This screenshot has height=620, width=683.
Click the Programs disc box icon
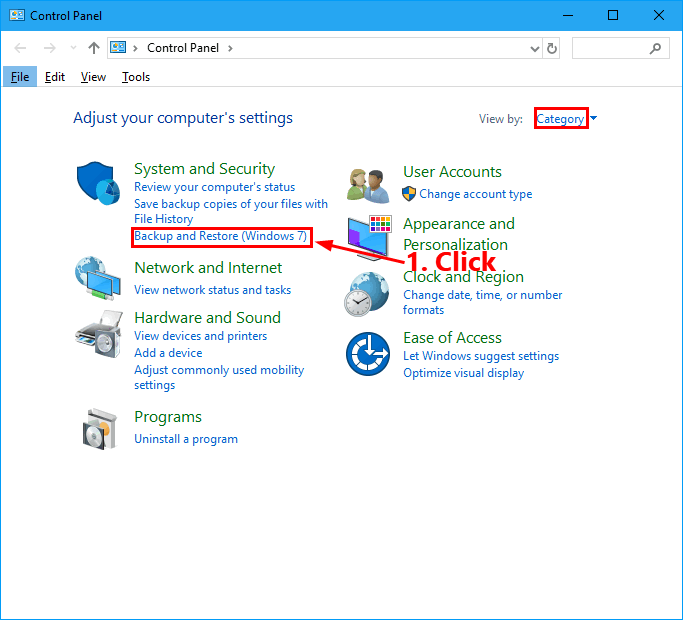[x=100, y=430]
